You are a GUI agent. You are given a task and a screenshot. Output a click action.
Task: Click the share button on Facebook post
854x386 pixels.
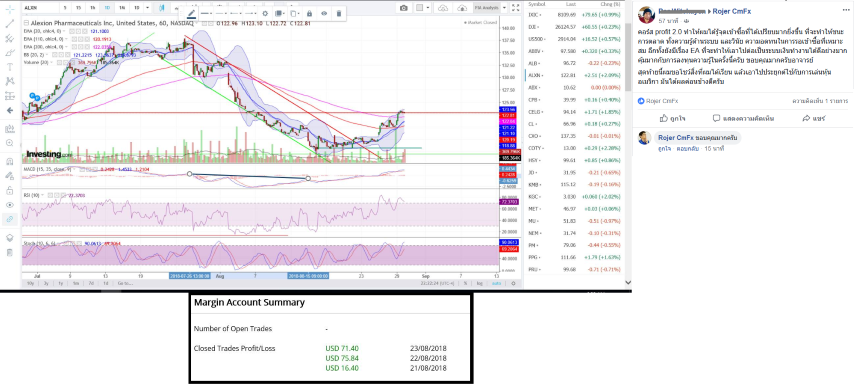coord(814,118)
